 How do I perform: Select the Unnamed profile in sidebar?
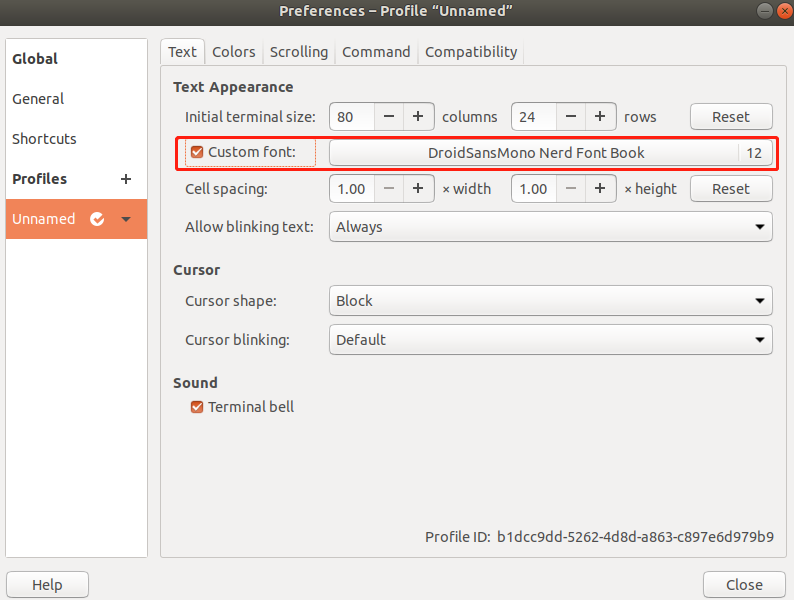coord(76,219)
